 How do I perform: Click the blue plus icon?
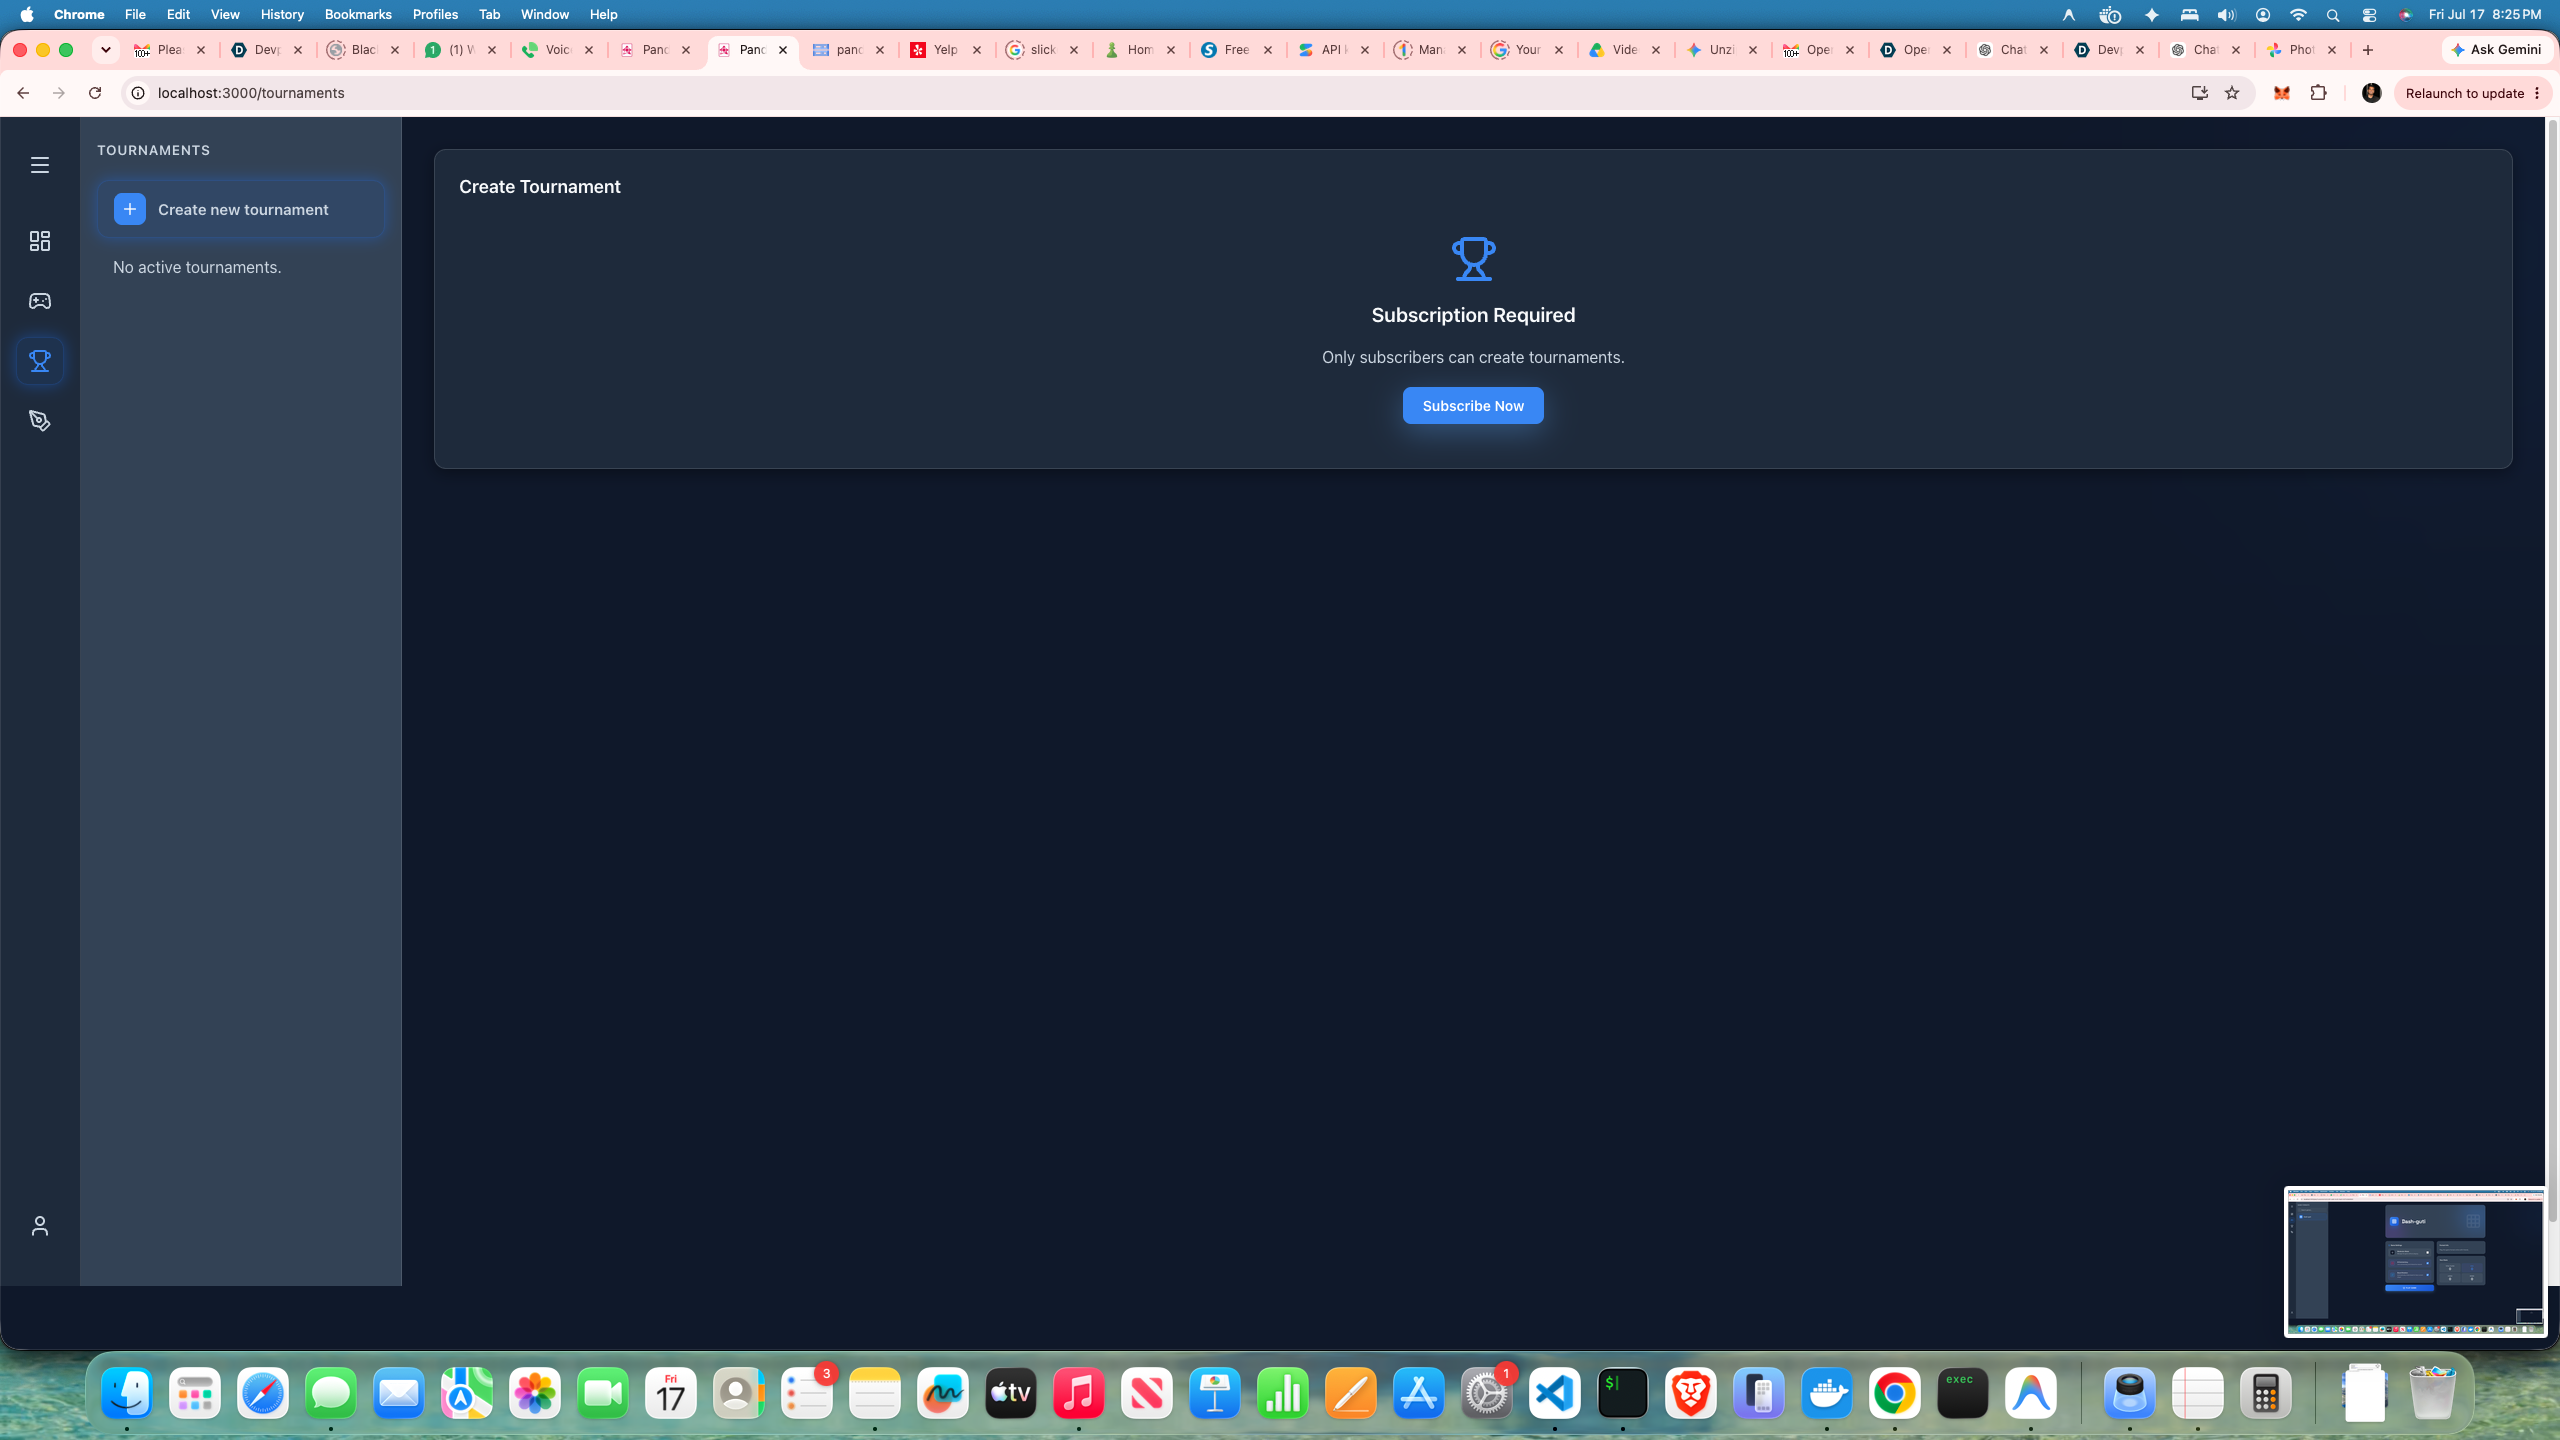point(130,209)
